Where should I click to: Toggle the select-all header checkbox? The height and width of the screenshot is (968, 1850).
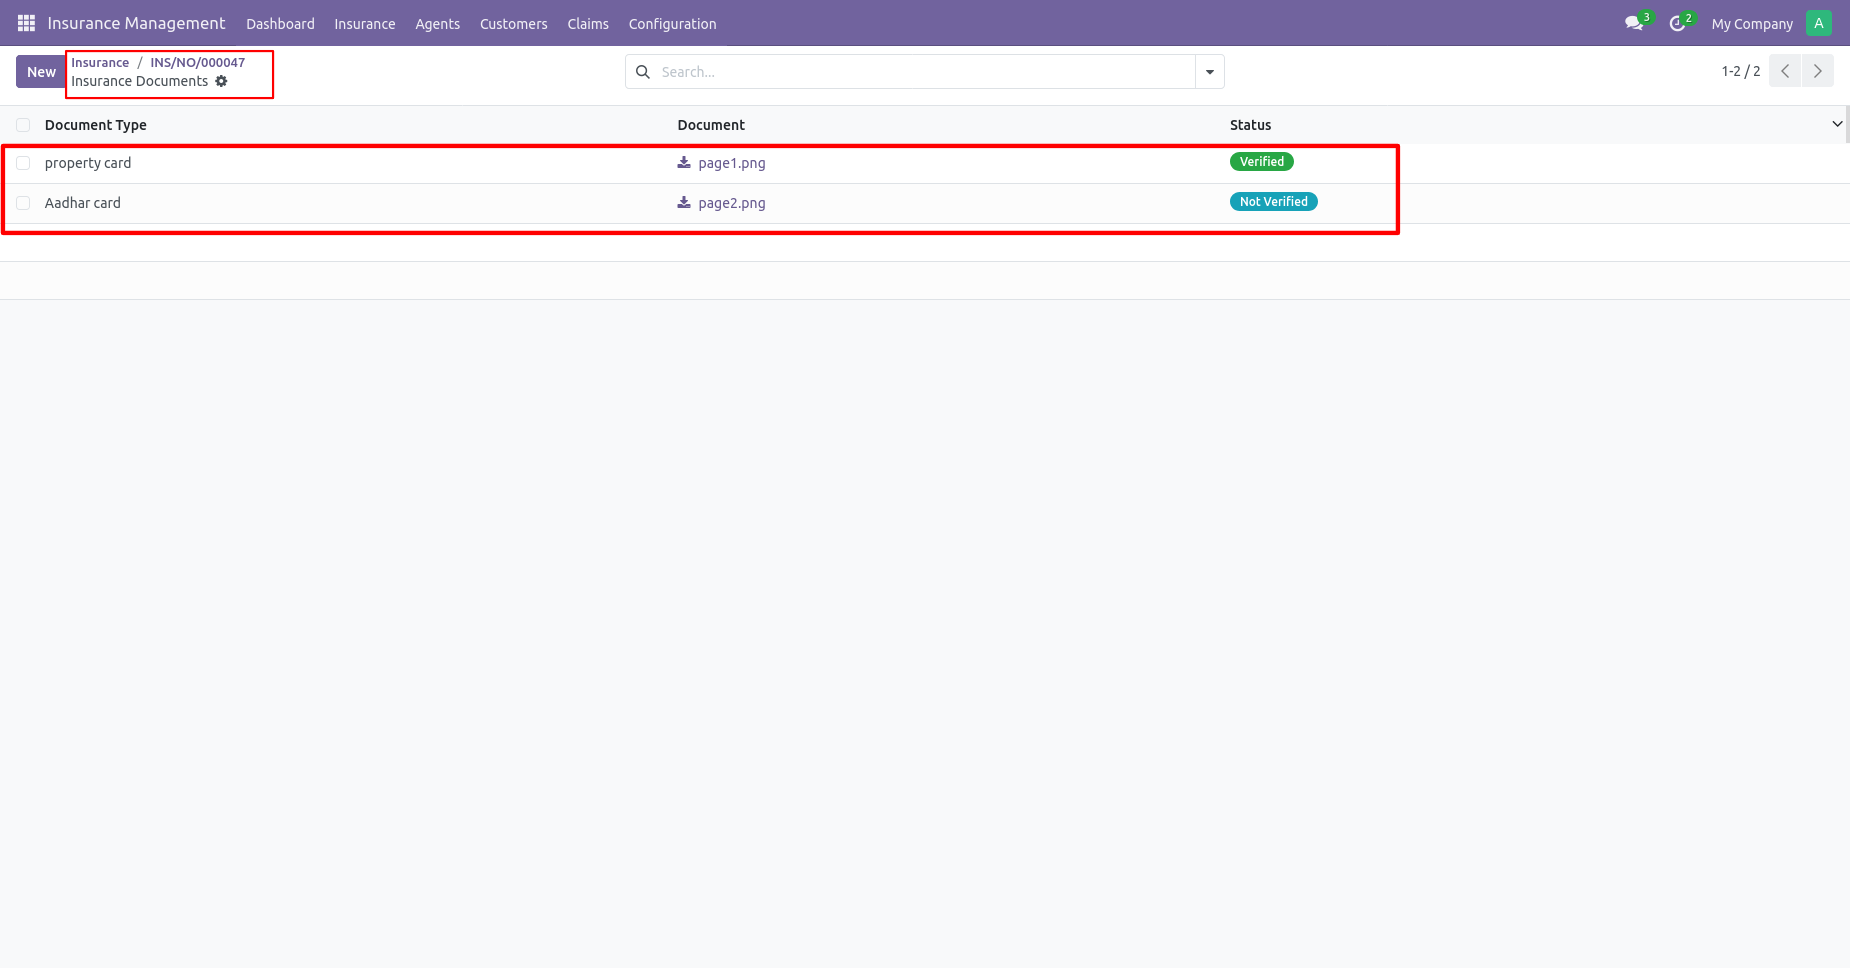[23, 125]
